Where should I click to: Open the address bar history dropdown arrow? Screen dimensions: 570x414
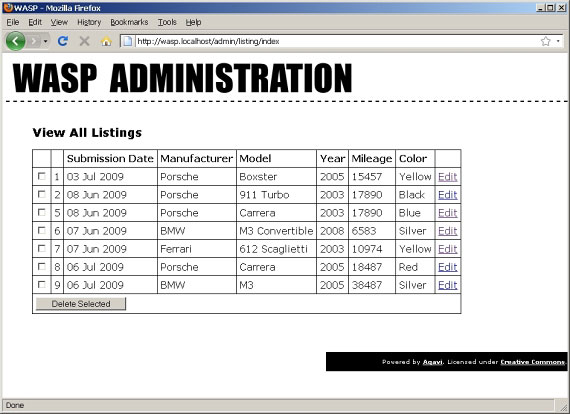pos(558,41)
